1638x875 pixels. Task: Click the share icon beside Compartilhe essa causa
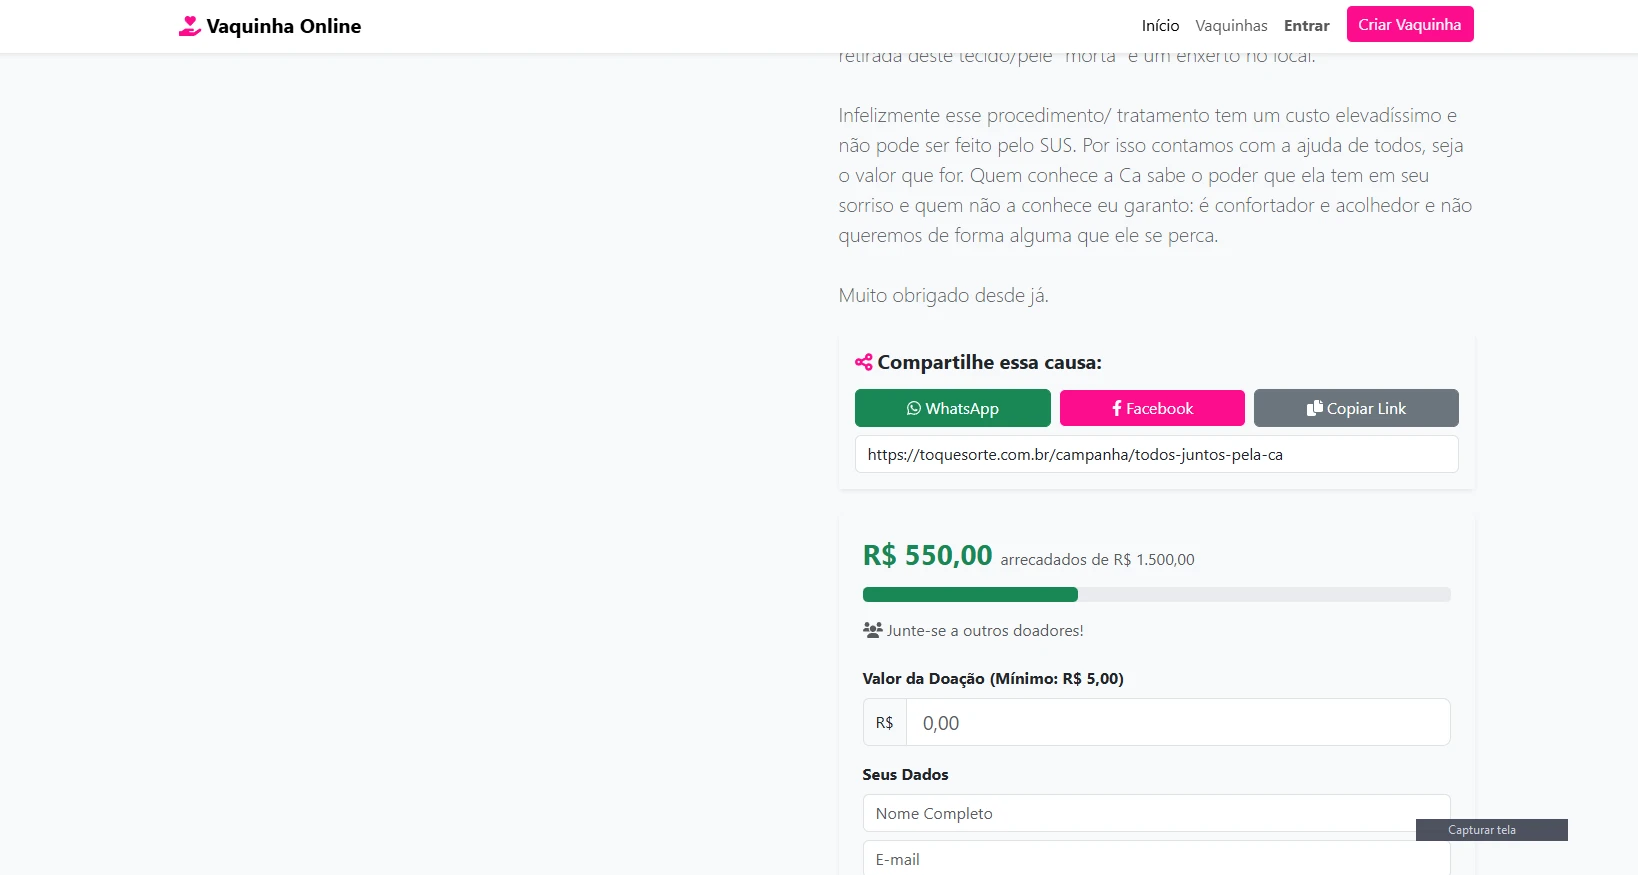pyautogui.click(x=864, y=362)
